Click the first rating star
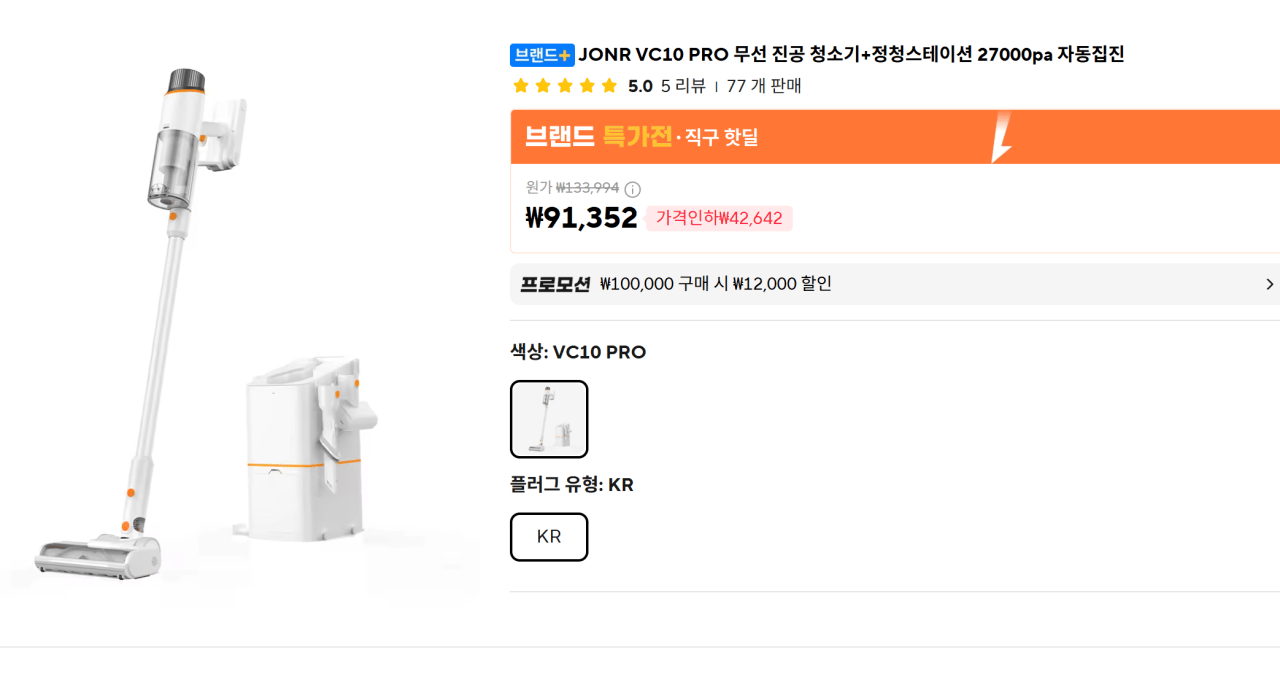This screenshot has width=1280, height=685. tap(520, 86)
